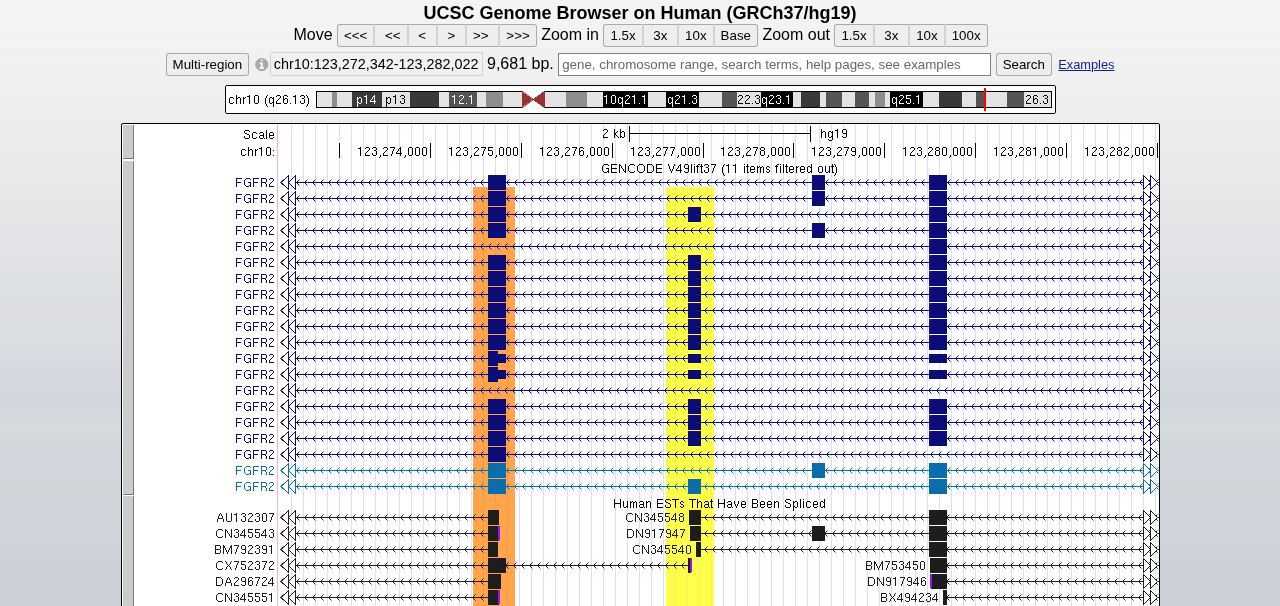Focus the gene search input field
The height and width of the screenshot is (606, 1280).
pos(774,65)
